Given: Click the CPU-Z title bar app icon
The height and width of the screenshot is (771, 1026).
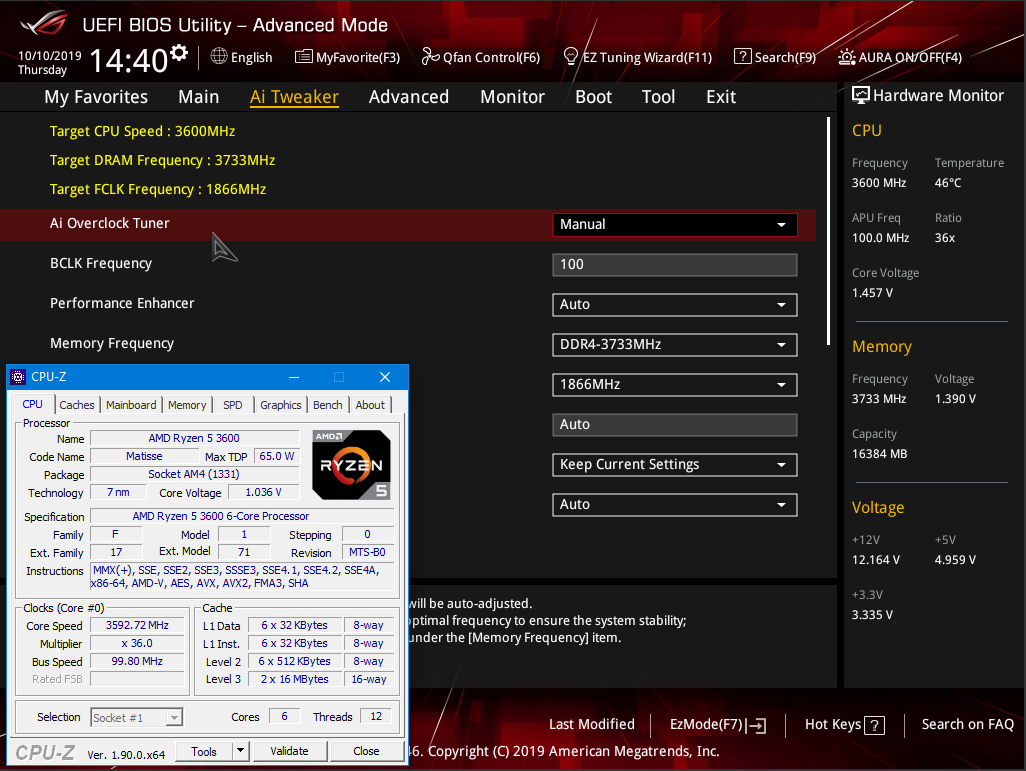Looking at the screenshot, I should click(x=18, y=377).
